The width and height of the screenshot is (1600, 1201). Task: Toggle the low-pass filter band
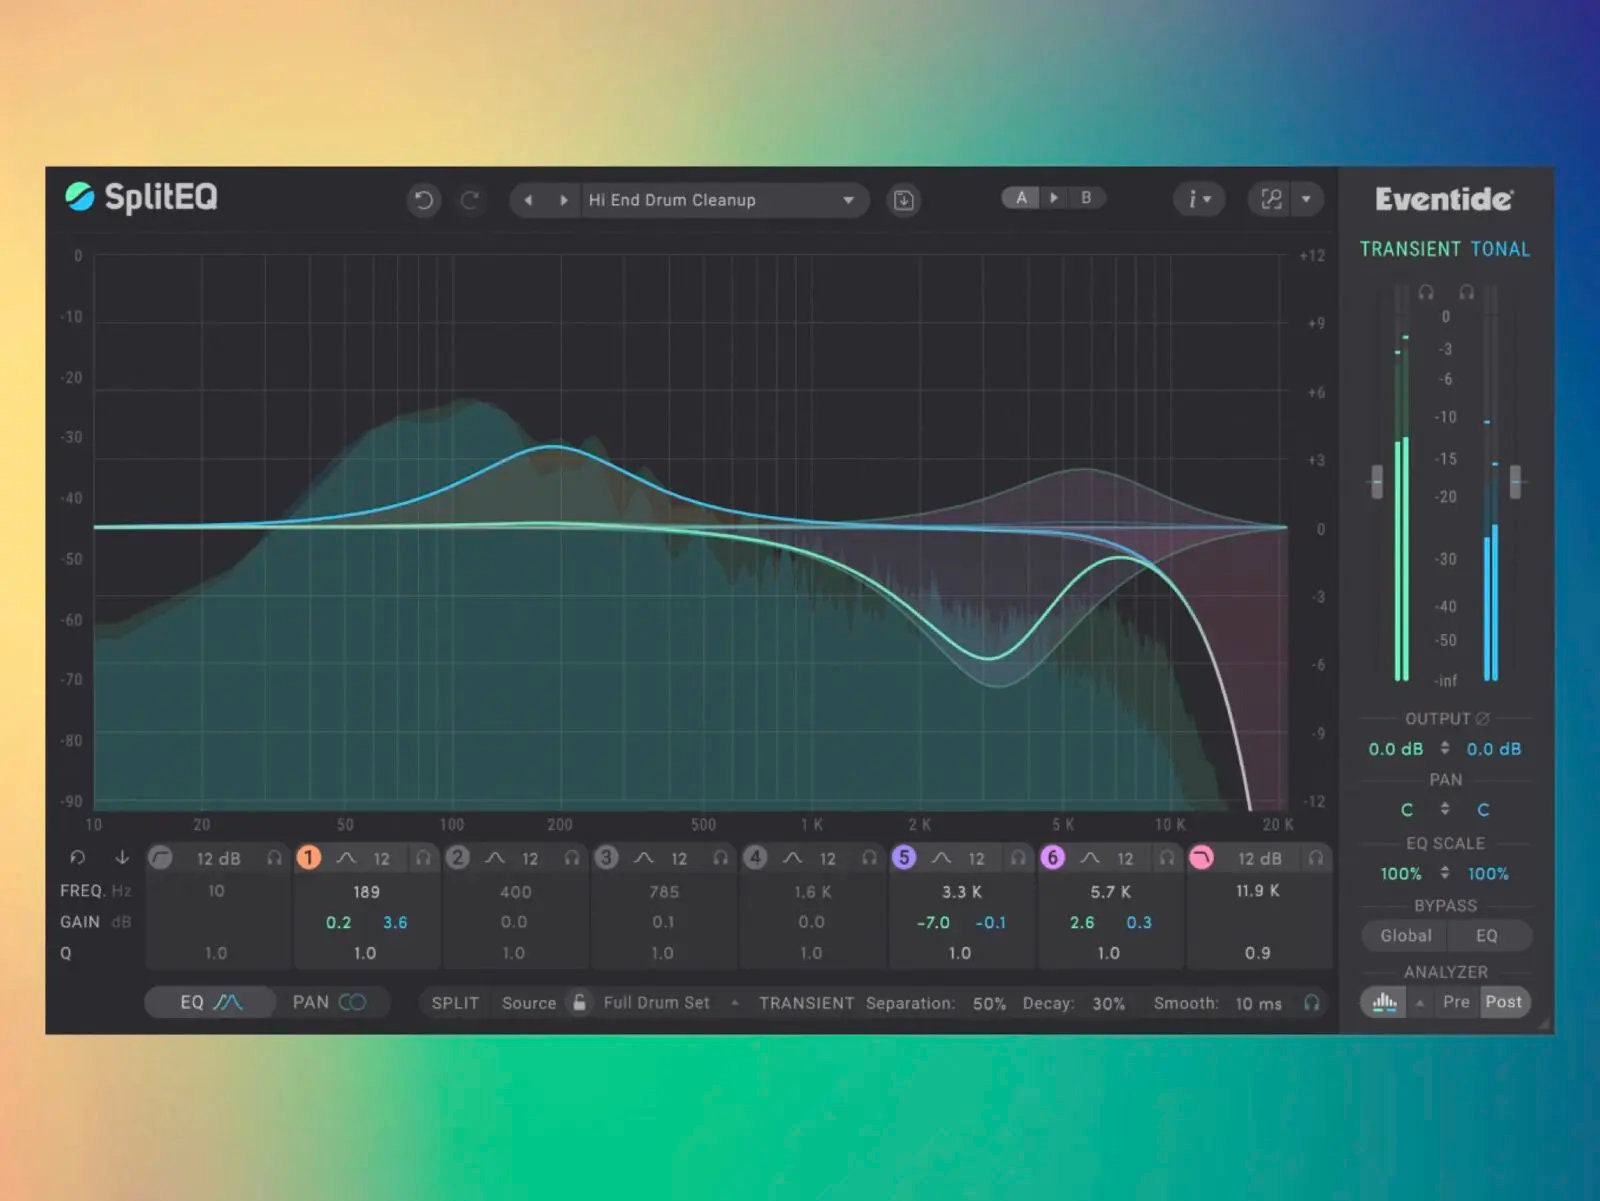pyautogui.click(x=1201, y=858)
